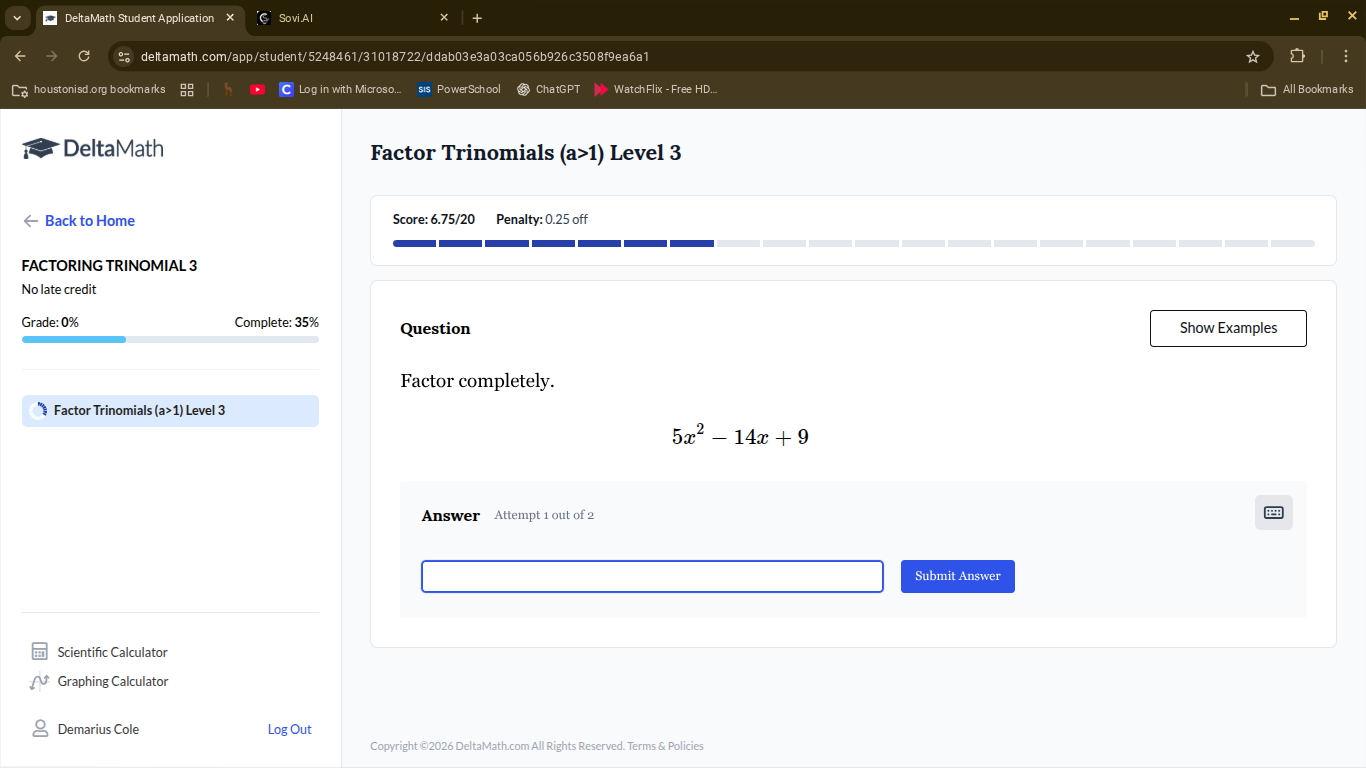Open Chrome's three-dot menu
Image resolution: width=1366 pixels, height=768 pixels.
click(1346, 56)
